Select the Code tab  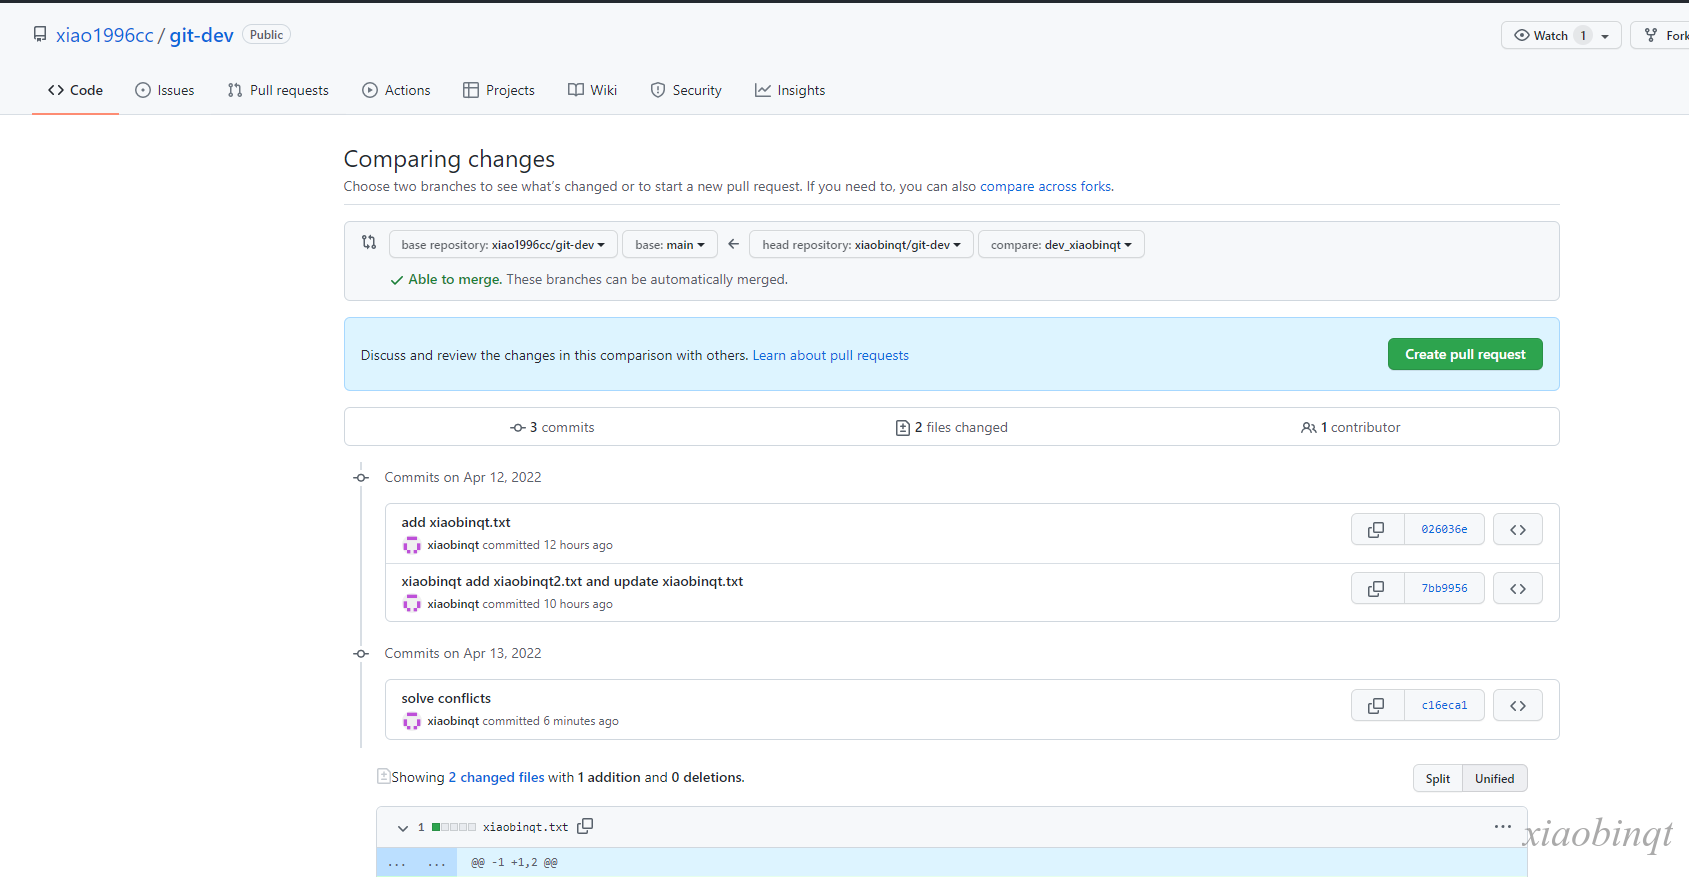75,90
